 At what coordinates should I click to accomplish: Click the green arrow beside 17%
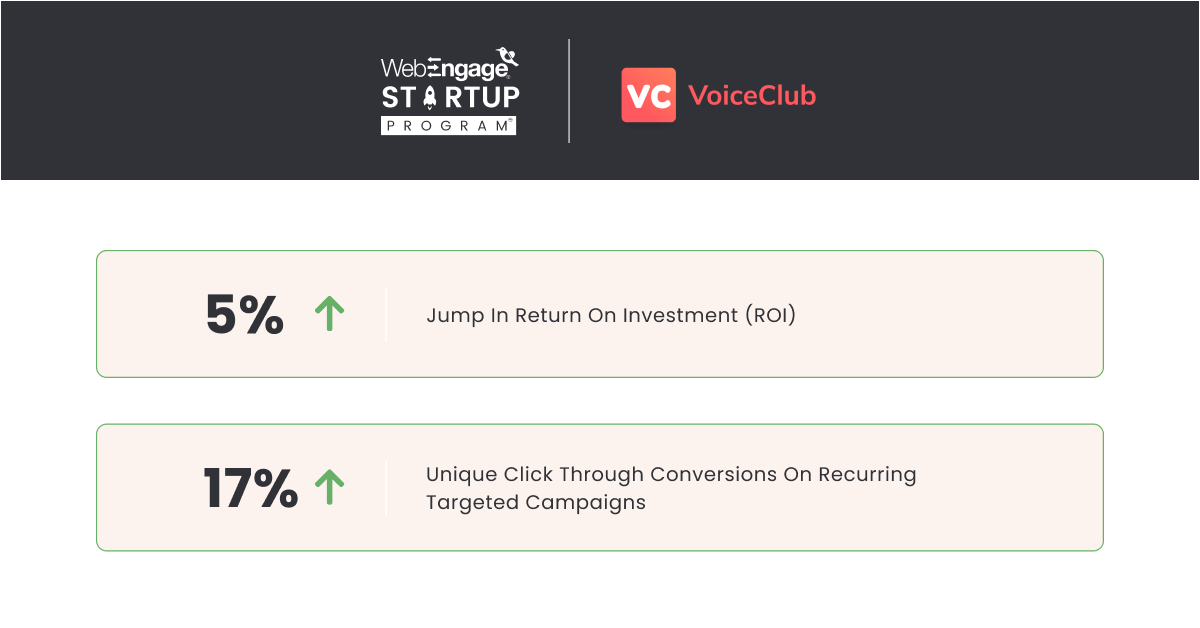click(329, 487)
